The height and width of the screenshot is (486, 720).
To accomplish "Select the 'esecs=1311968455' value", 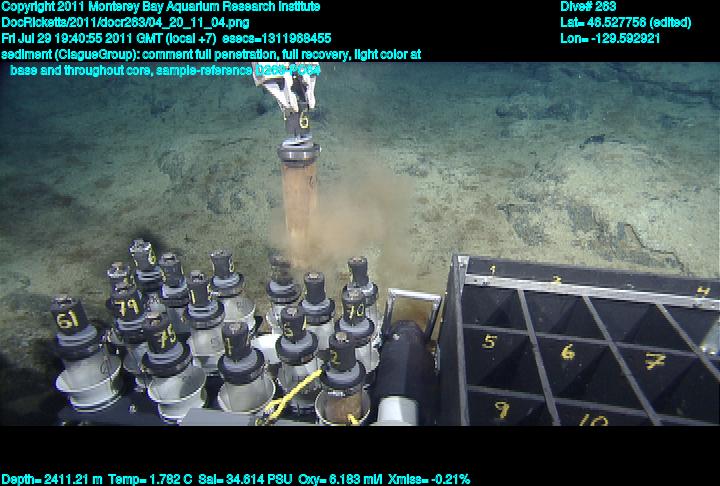I will tap(276, 38).
